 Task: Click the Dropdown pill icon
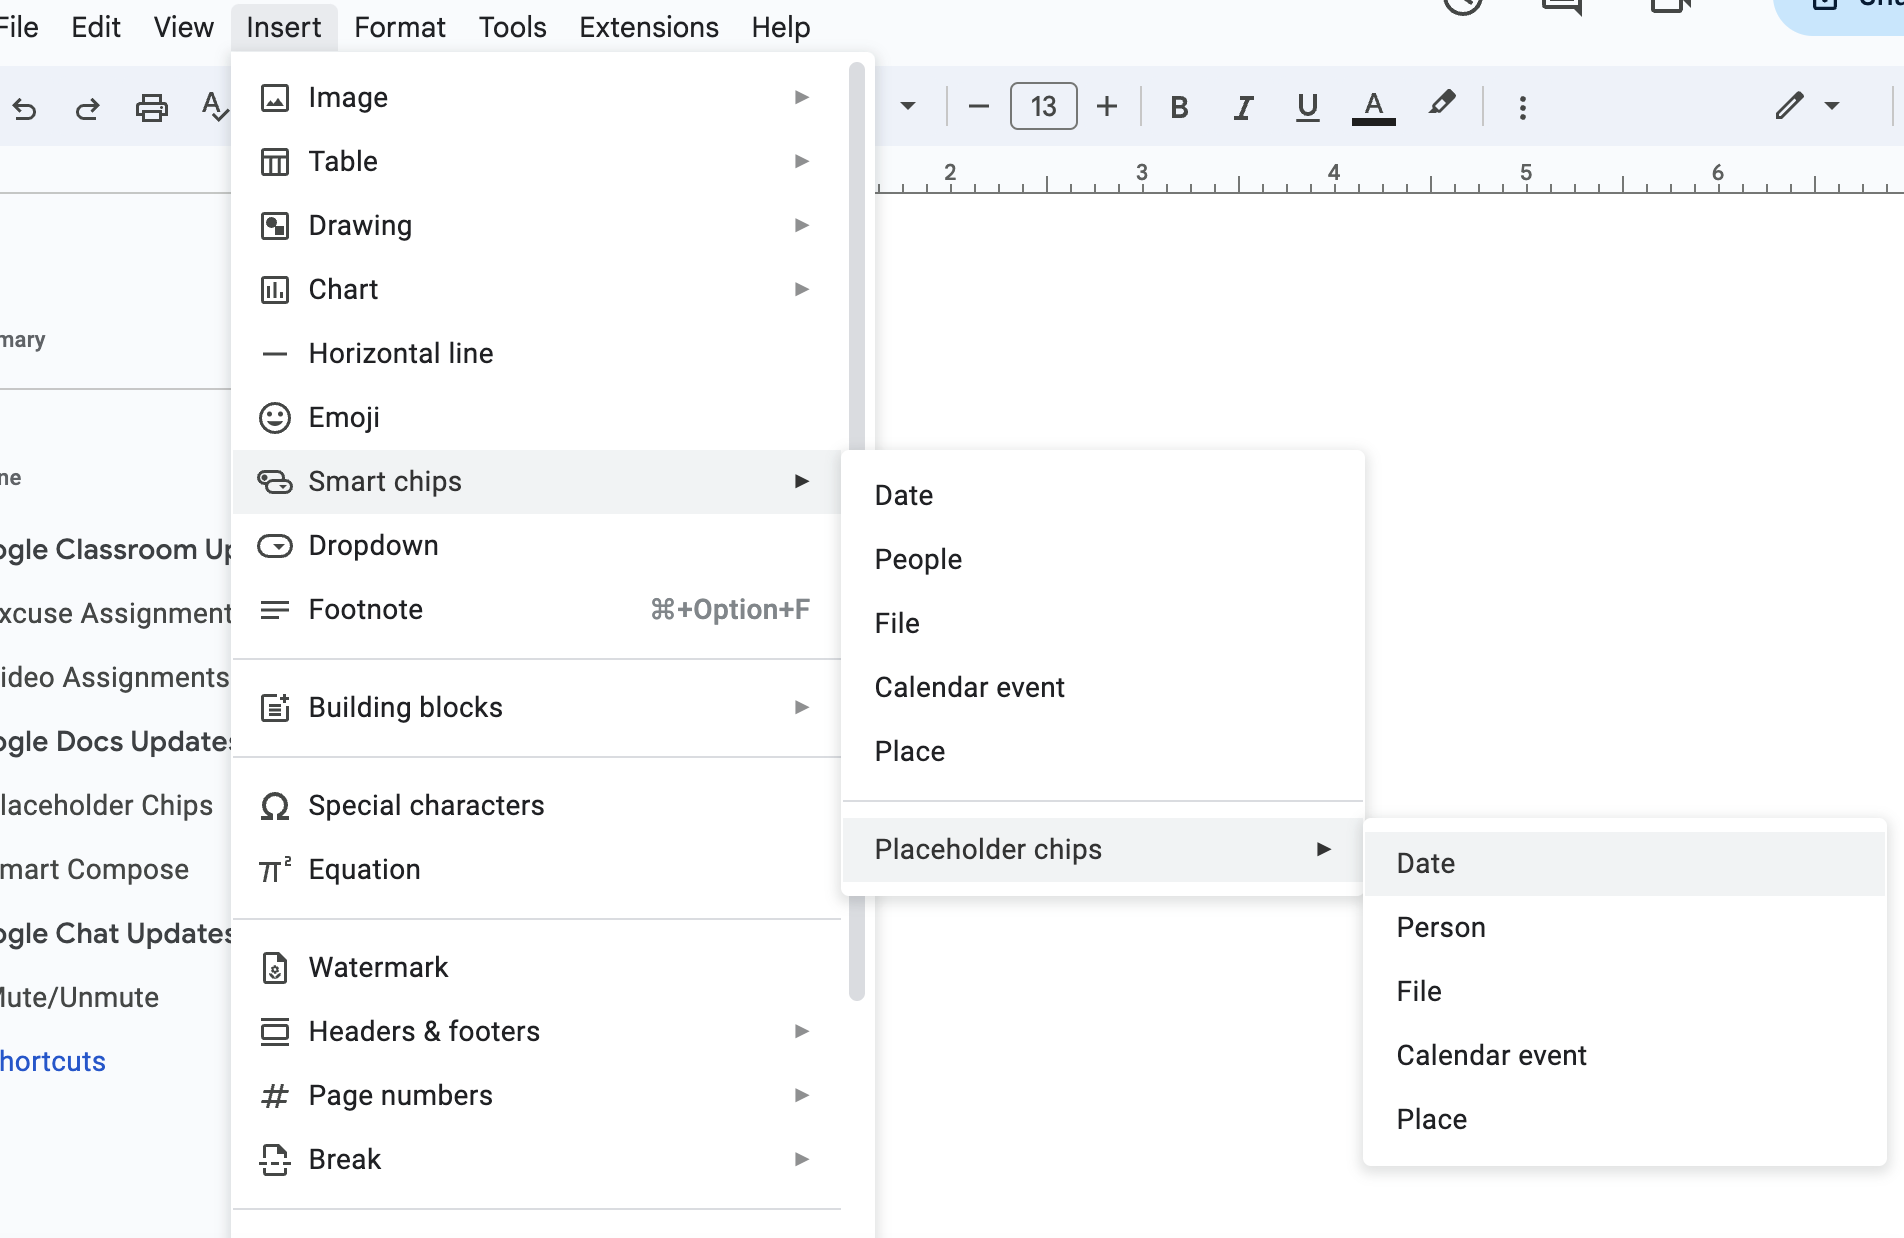[275, 546]
